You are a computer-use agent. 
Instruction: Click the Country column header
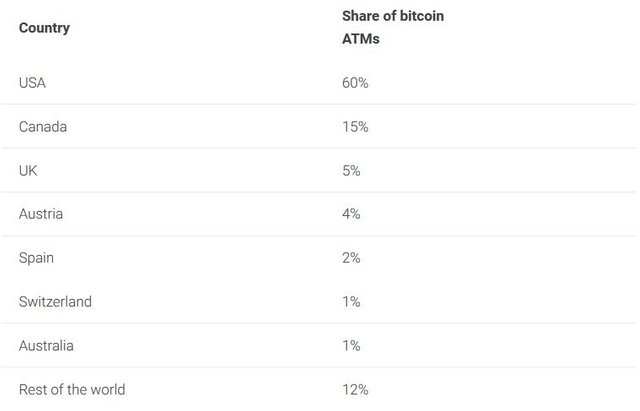44,28
